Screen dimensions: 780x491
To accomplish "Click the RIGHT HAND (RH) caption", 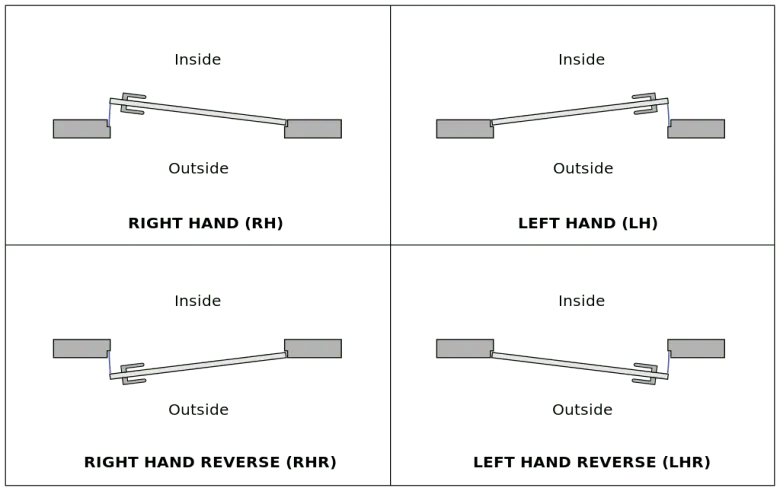I will [x=205, y=223].
